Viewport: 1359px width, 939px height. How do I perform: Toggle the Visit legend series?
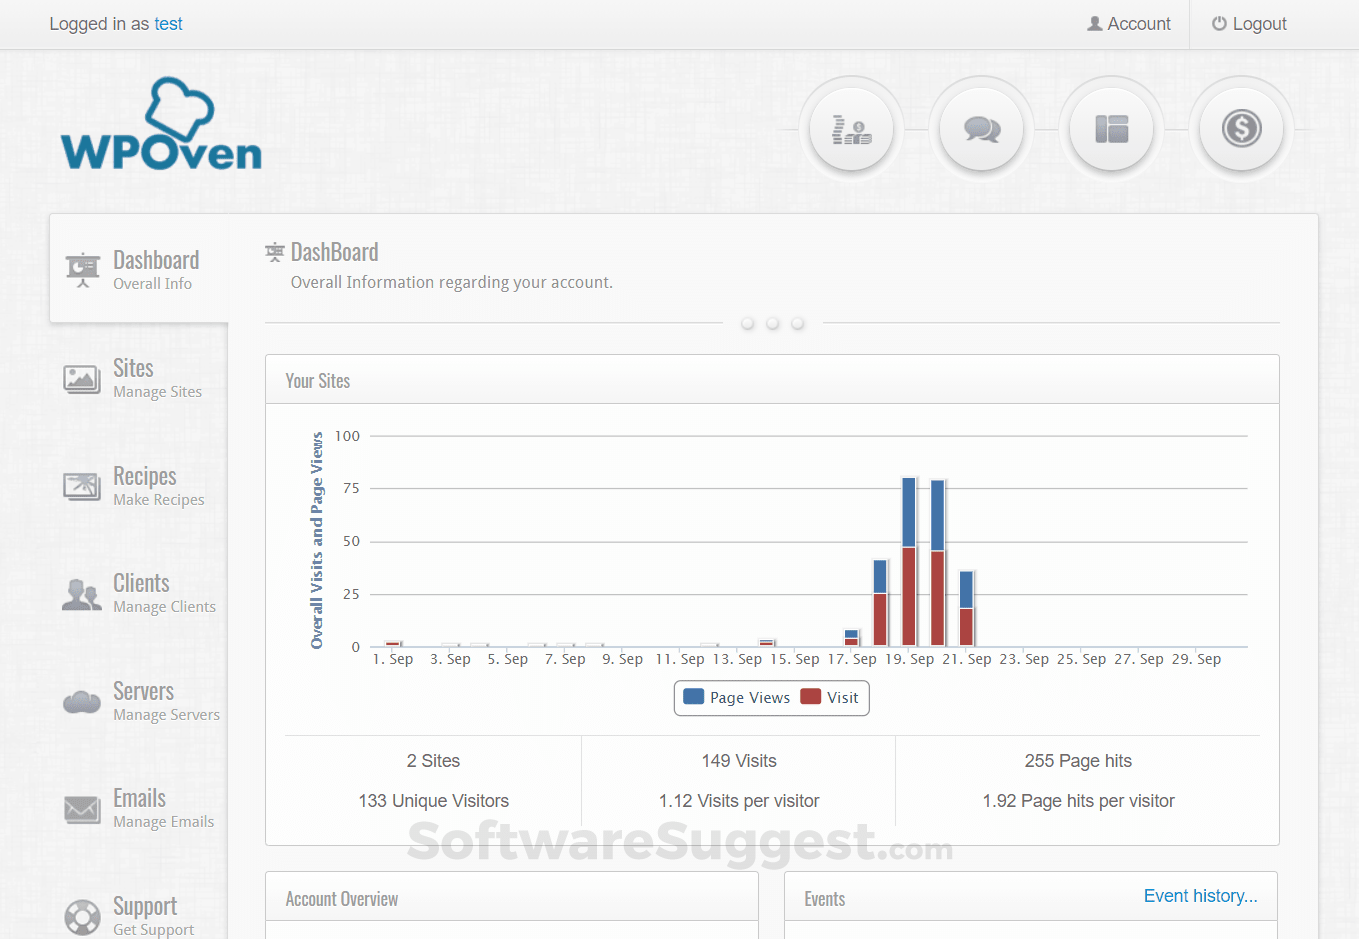[x=830, y=697]
